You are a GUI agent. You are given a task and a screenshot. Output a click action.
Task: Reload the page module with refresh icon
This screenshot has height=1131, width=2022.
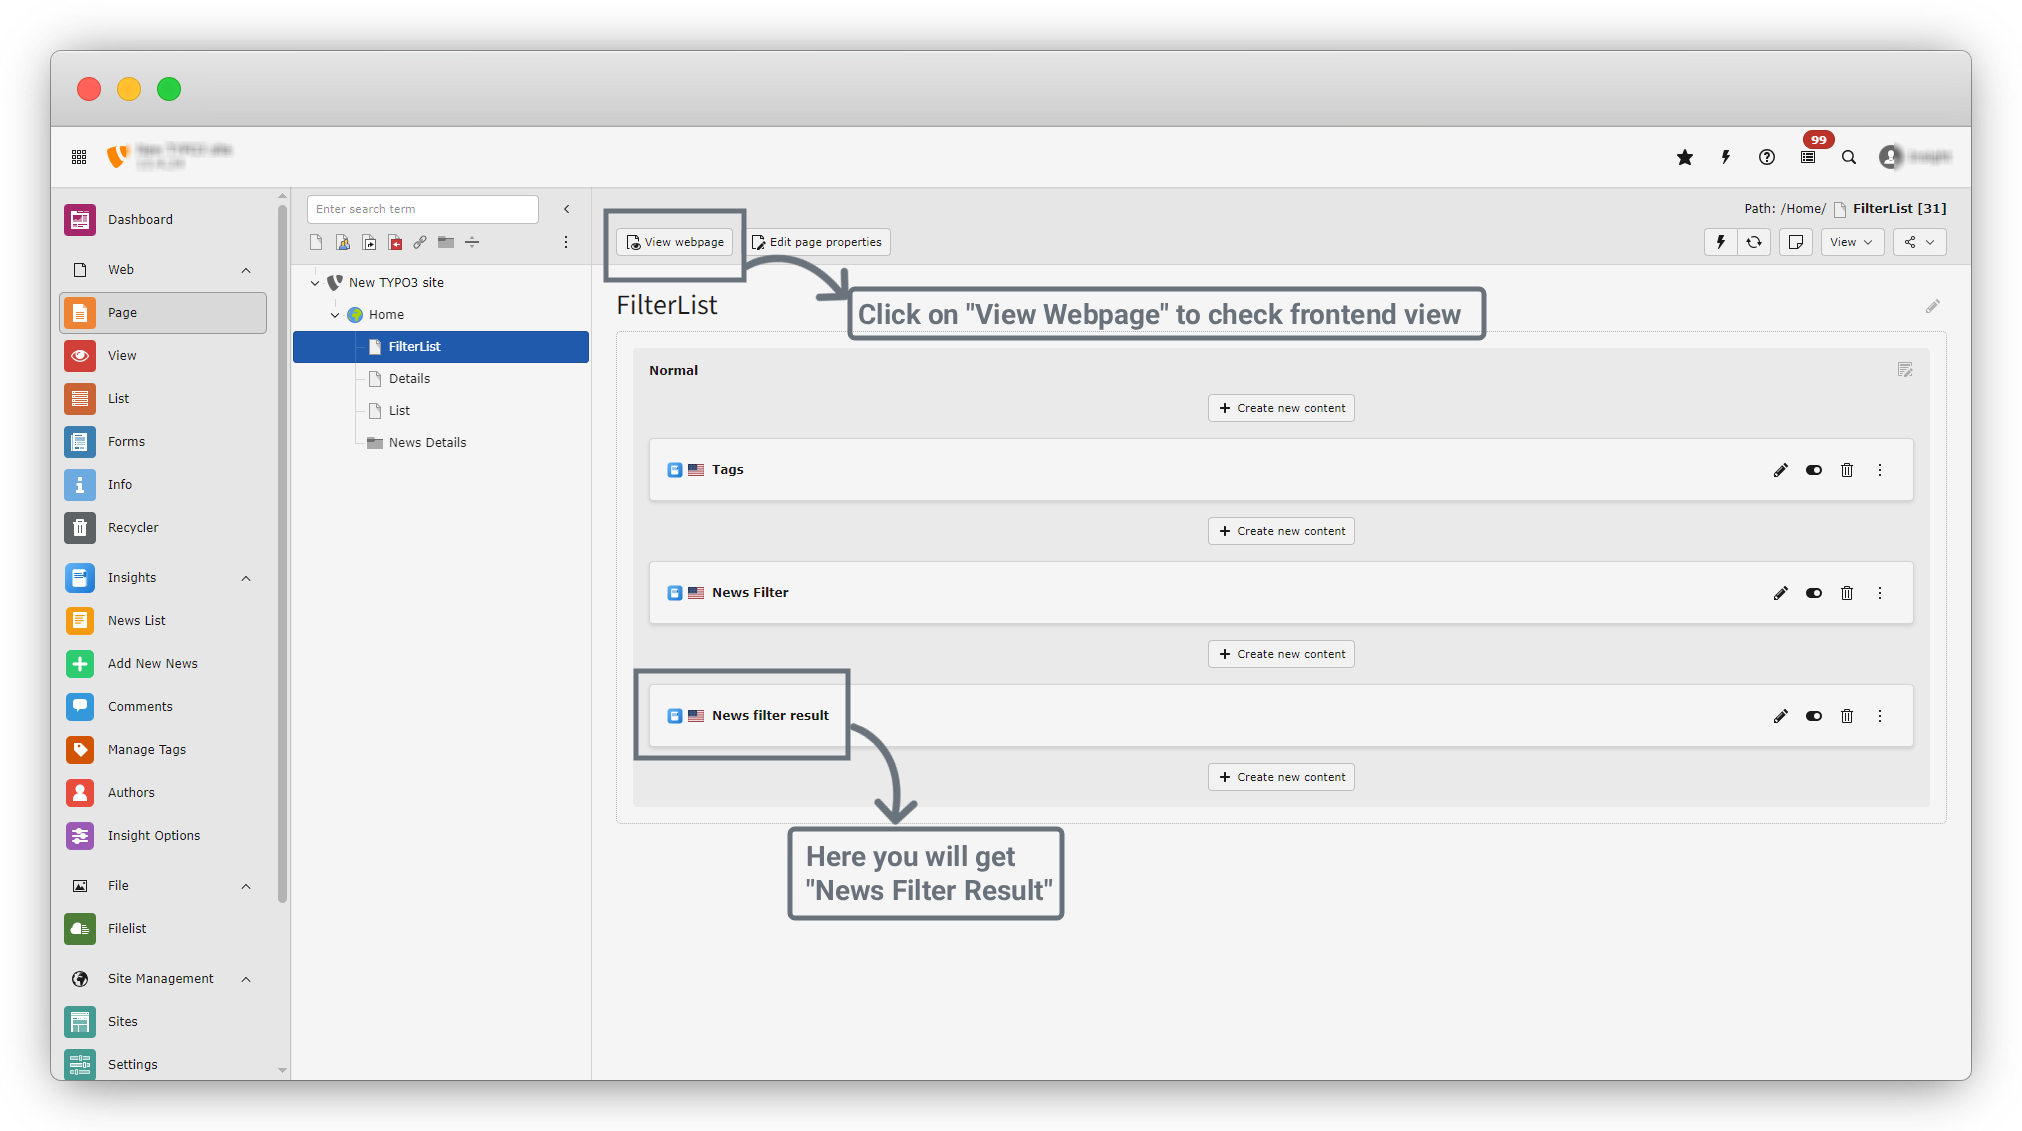1754,242
